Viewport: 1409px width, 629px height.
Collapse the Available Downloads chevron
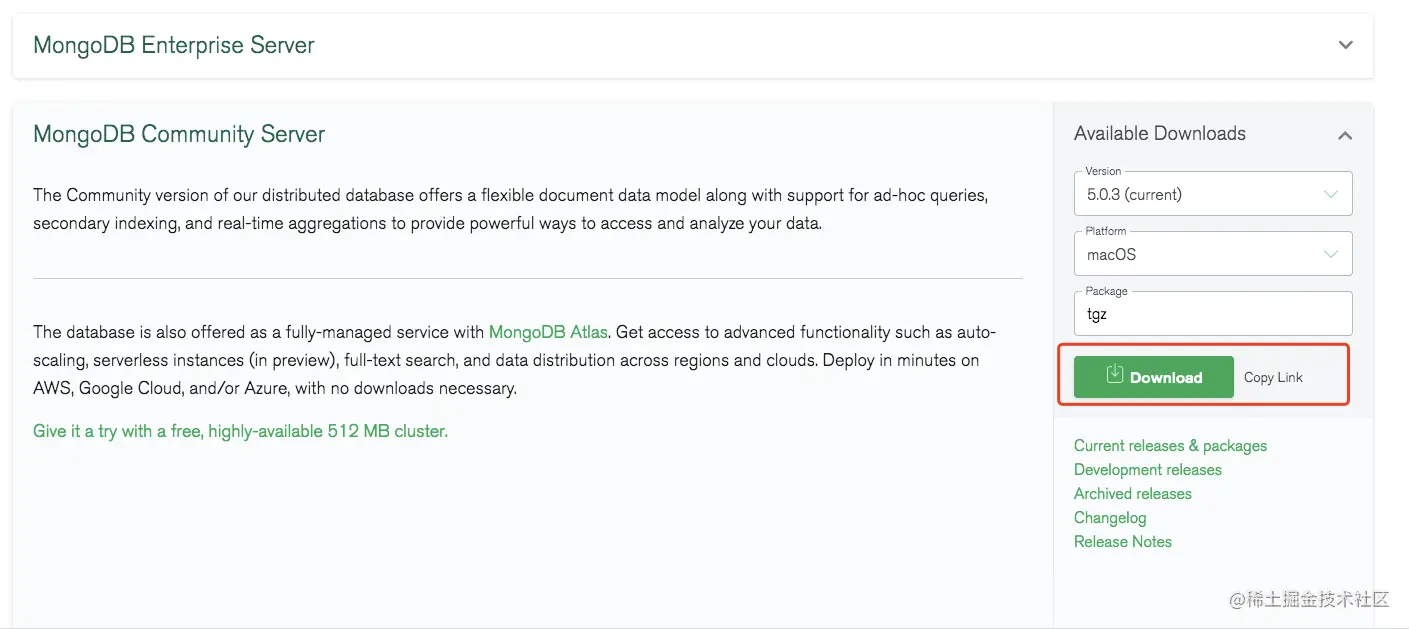[x=1345, y=135]
